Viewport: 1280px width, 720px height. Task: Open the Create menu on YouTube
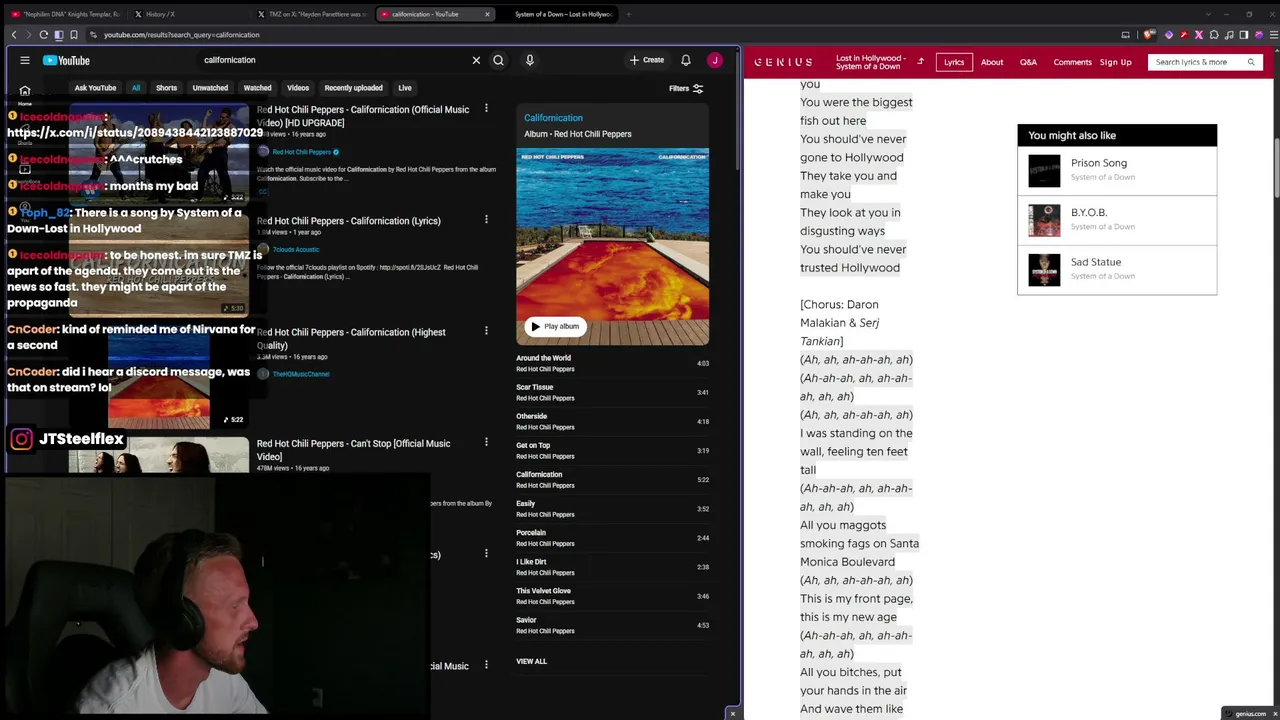coord(647,60)
